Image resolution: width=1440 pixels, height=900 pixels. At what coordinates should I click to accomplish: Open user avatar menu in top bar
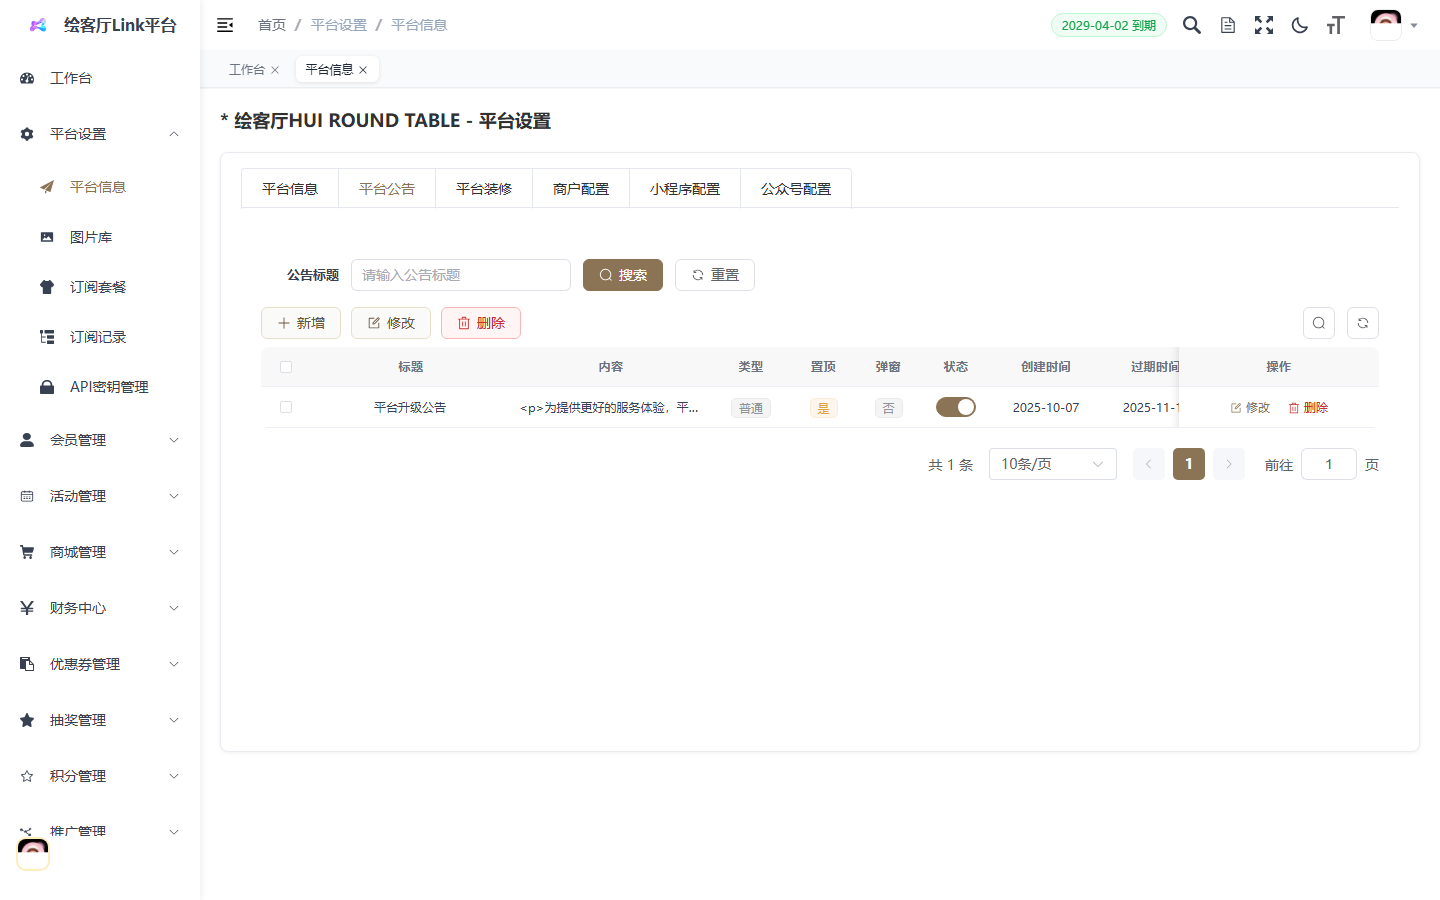point(1394,25)
